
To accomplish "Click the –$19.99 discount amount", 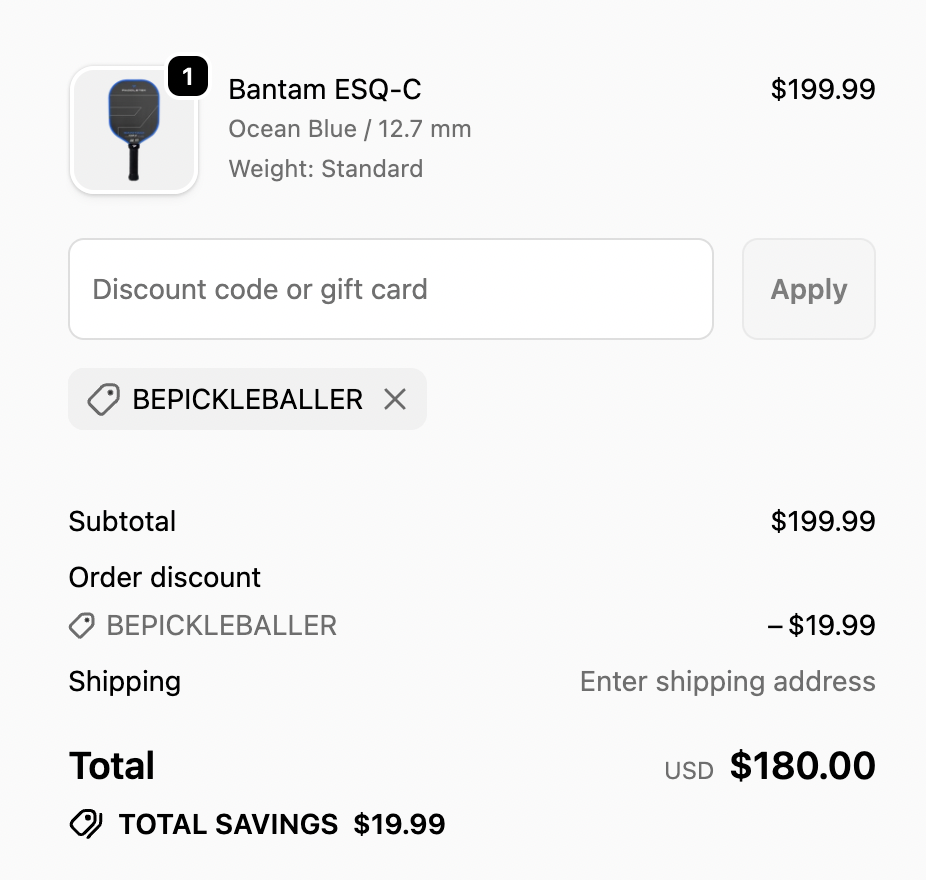I will 821,626.
